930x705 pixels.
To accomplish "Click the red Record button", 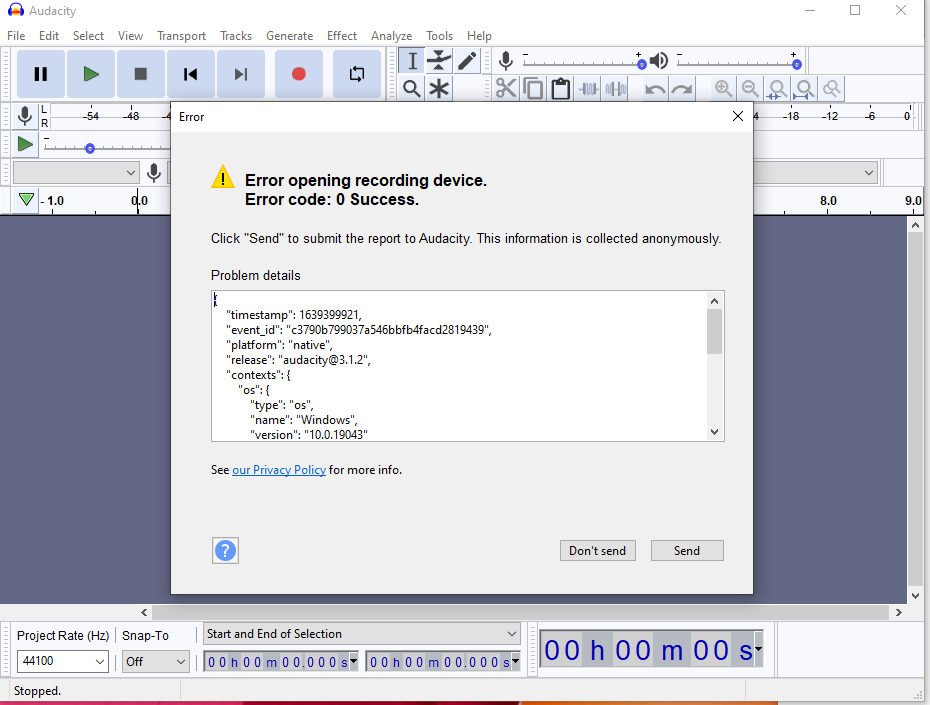I will click(x=299, y=74).
